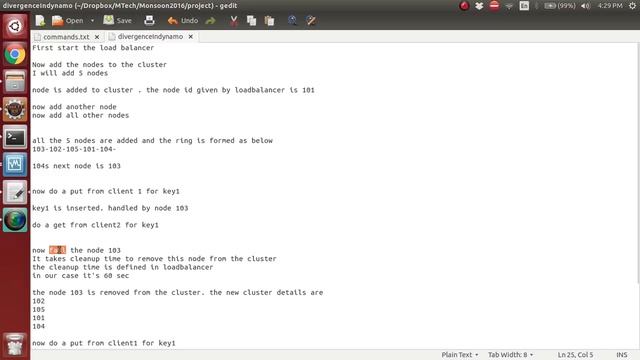Click the Ln 25, Col 5 status entry
Screen dimensions: 640x360
click(x=575, y=355)
